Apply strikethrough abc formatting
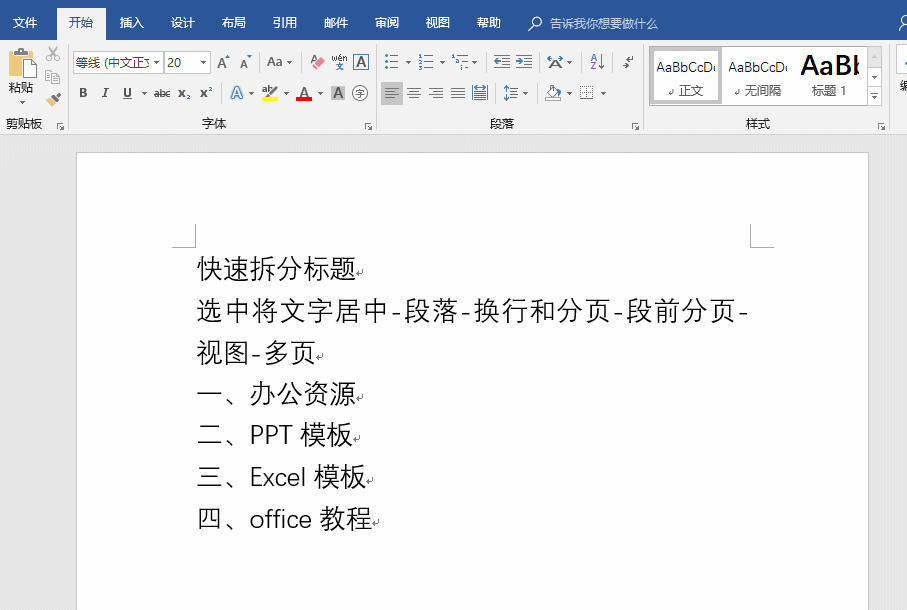 click(162, 93)
